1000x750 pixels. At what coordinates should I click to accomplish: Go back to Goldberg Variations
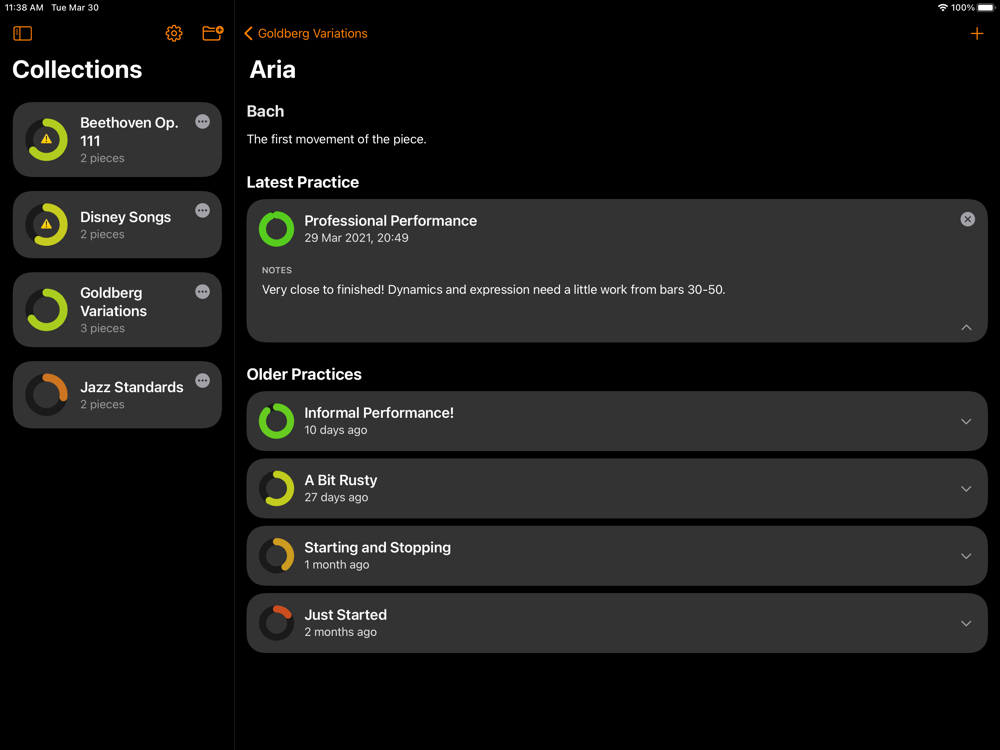click(305, 33)
